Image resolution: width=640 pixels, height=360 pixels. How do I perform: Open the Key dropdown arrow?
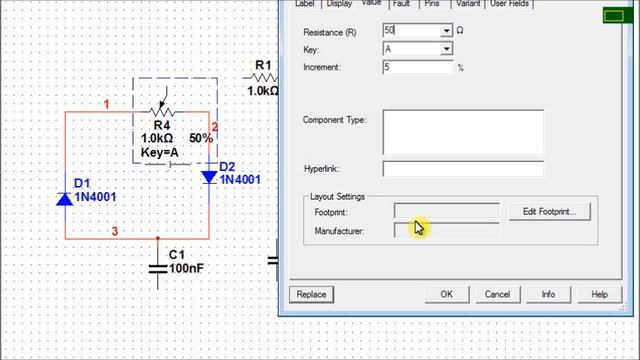447,49
